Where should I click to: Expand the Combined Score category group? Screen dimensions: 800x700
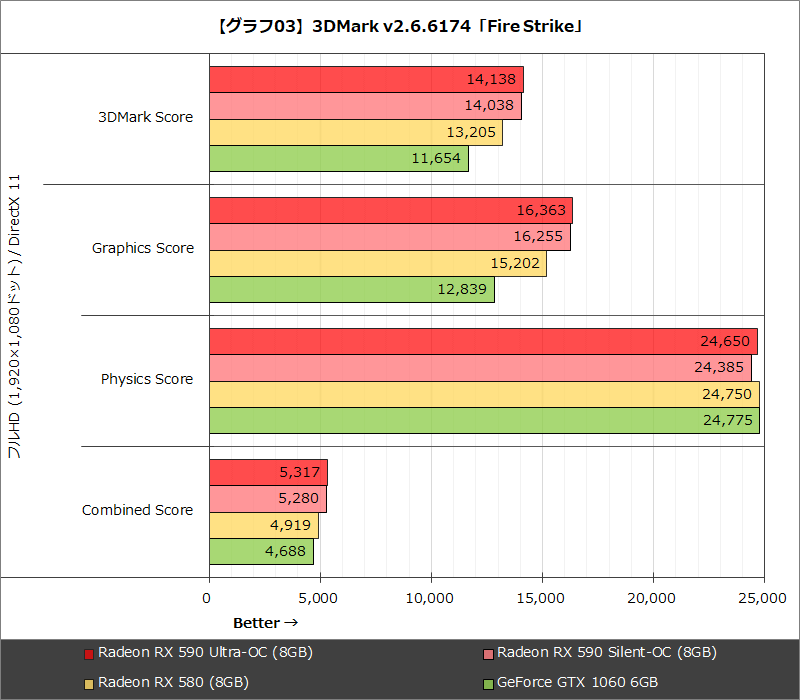(137, 510)
